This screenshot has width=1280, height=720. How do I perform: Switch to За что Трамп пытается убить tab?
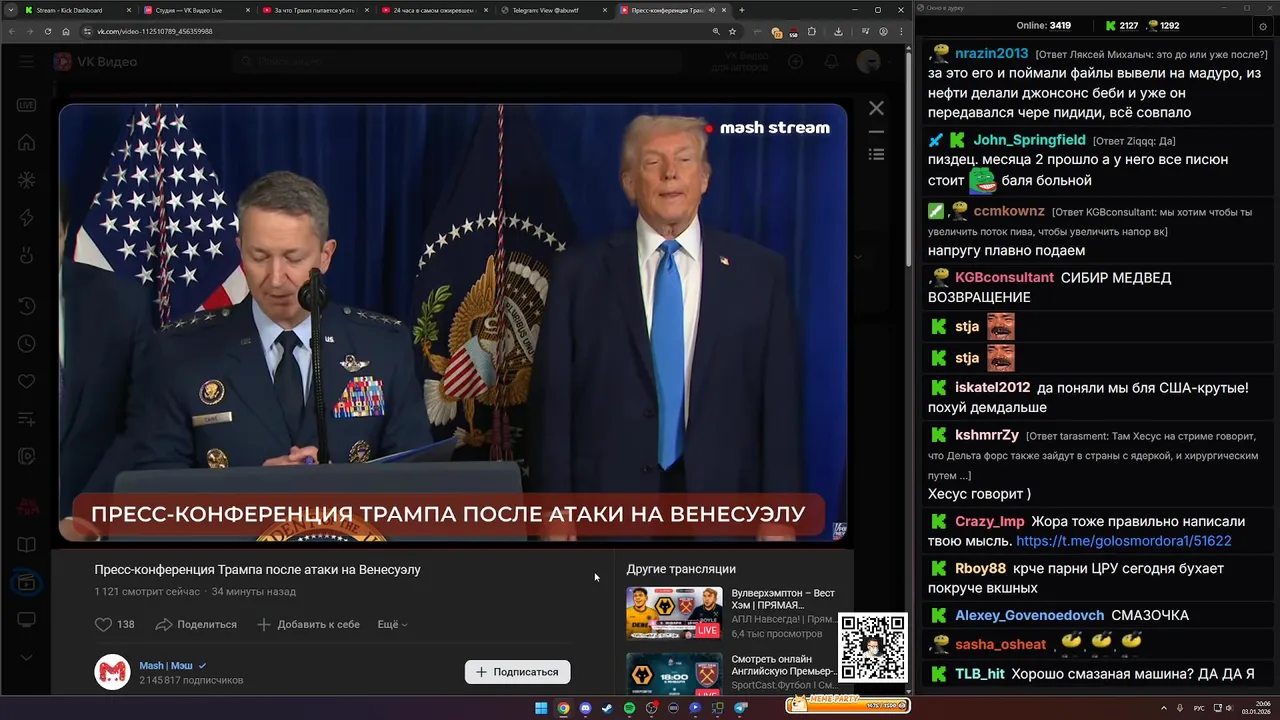(x=314, y=10)
